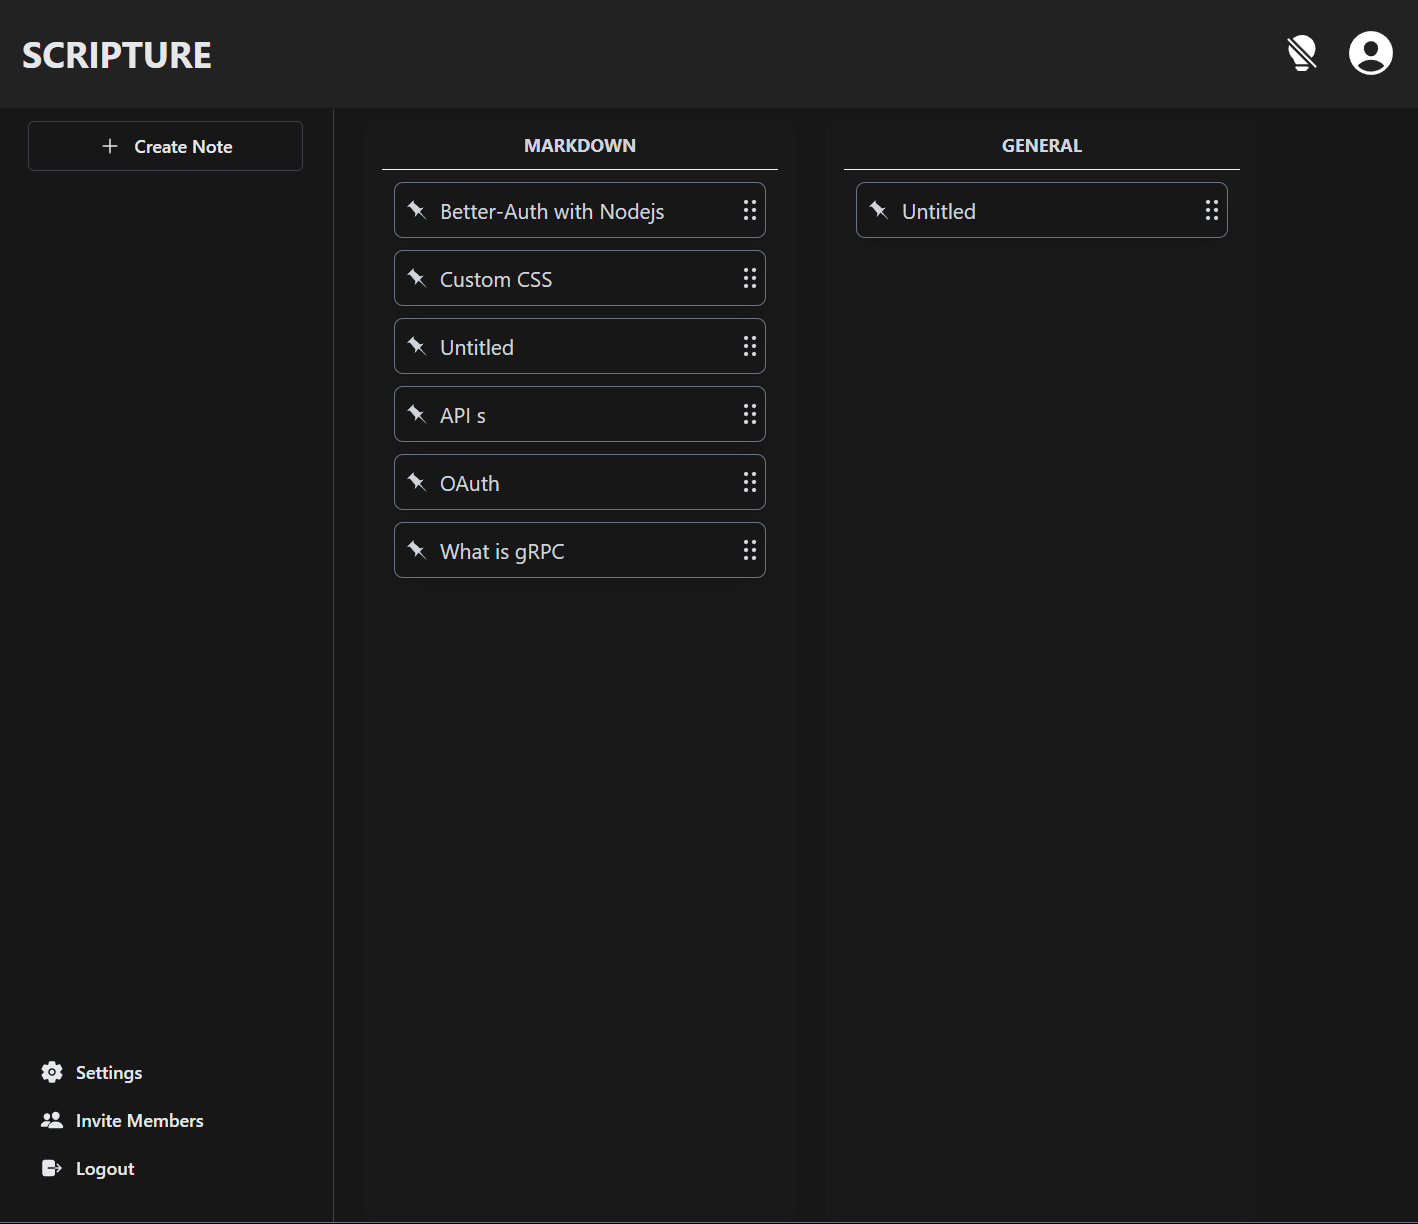Click pin icon on Markdown Untitled note

click(x=417, y=346)
